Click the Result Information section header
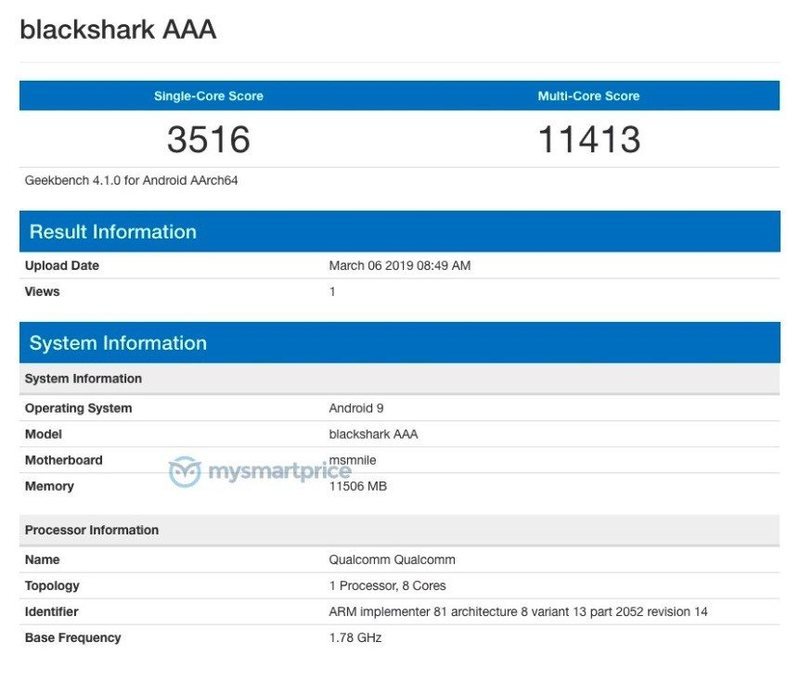800x681 pixels. 113,232
